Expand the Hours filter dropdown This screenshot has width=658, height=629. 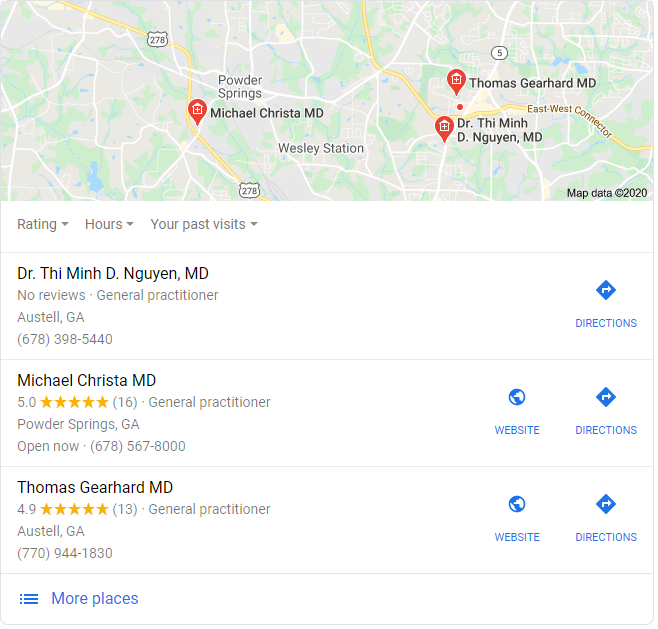tap(109, 224)
